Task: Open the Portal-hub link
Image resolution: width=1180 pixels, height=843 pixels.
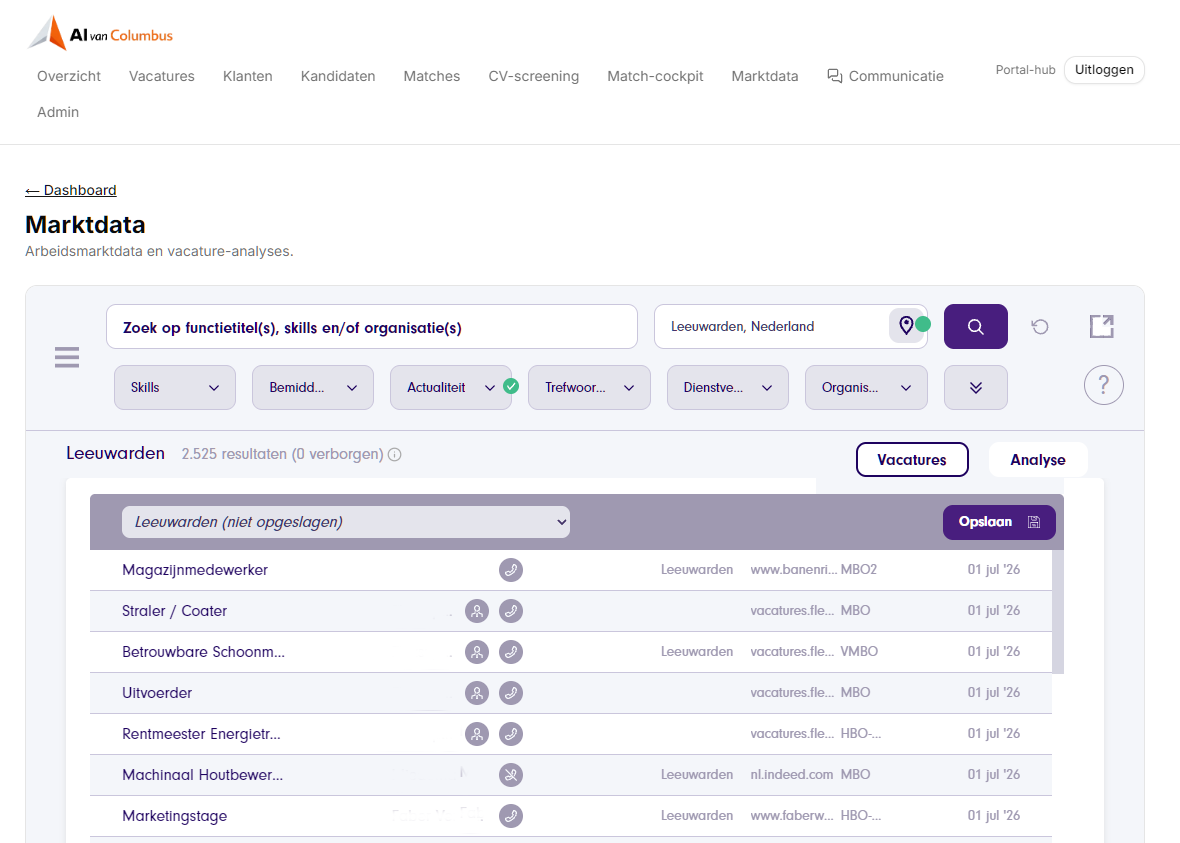Action: [x=1025, y=70]
